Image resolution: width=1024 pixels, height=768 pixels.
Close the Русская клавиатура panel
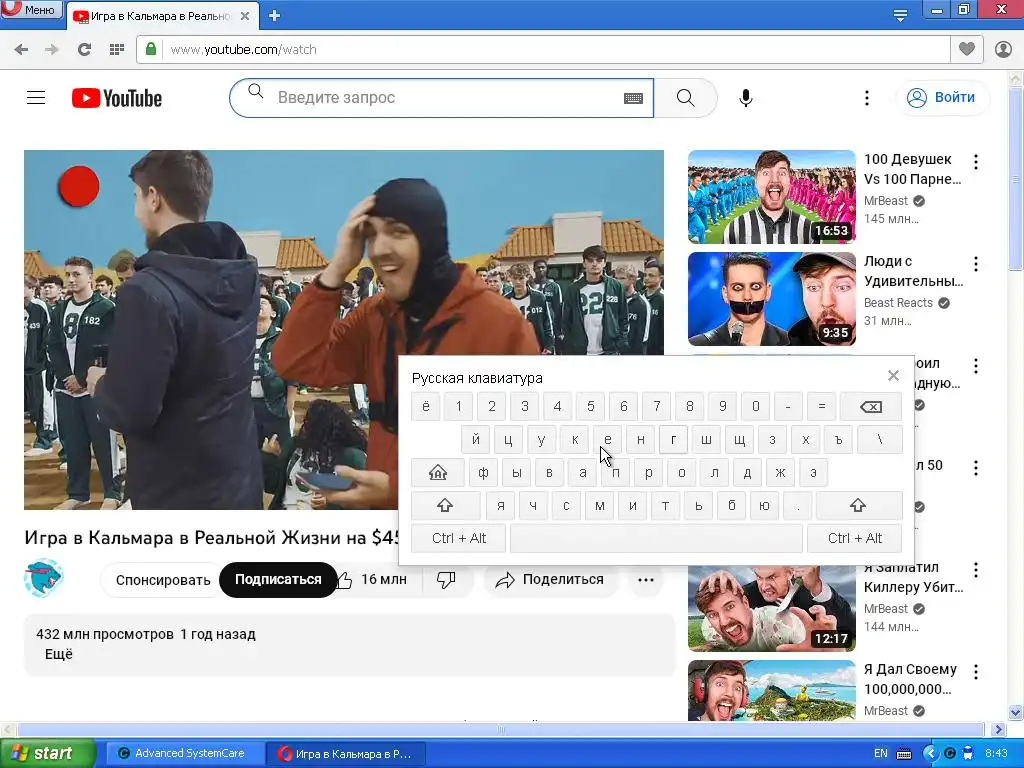coord(893,376)
